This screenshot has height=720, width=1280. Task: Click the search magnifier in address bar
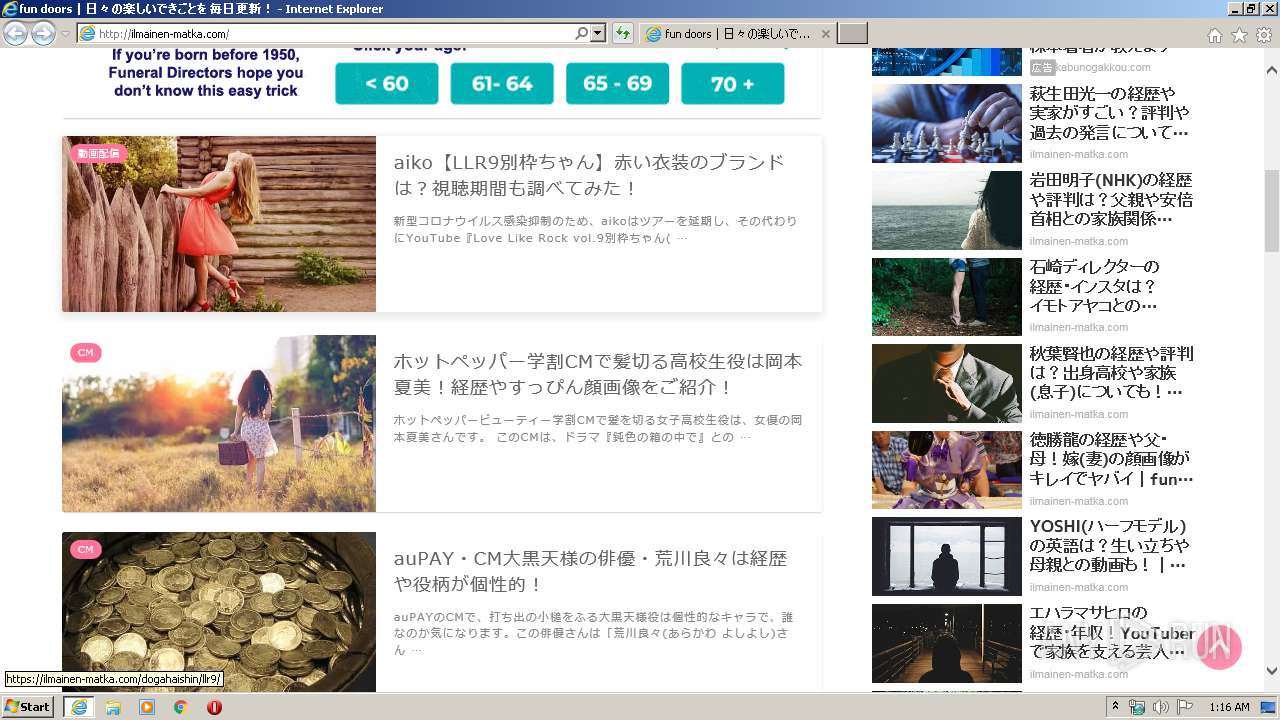(x=581, y=33)
